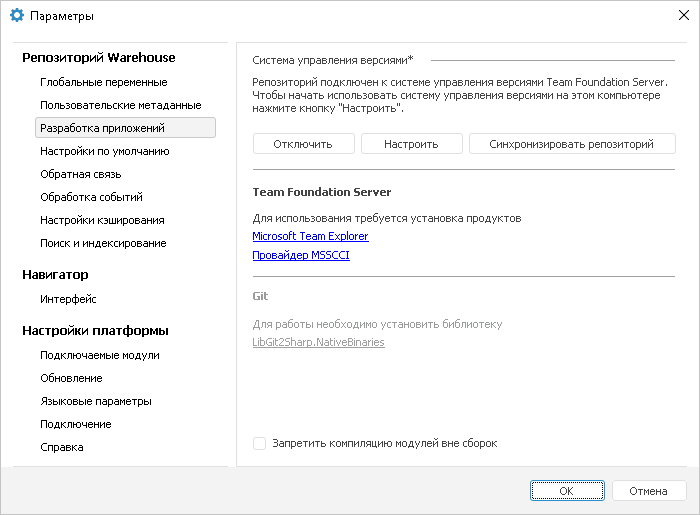
Task: Select Подключение section
Action: coord(75,424)
